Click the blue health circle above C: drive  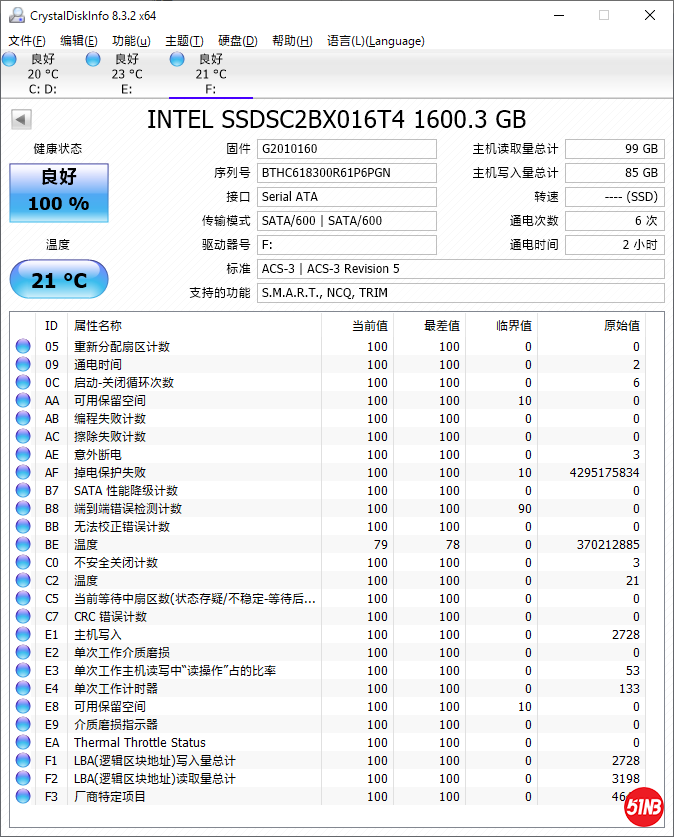[x=10, y=60]
